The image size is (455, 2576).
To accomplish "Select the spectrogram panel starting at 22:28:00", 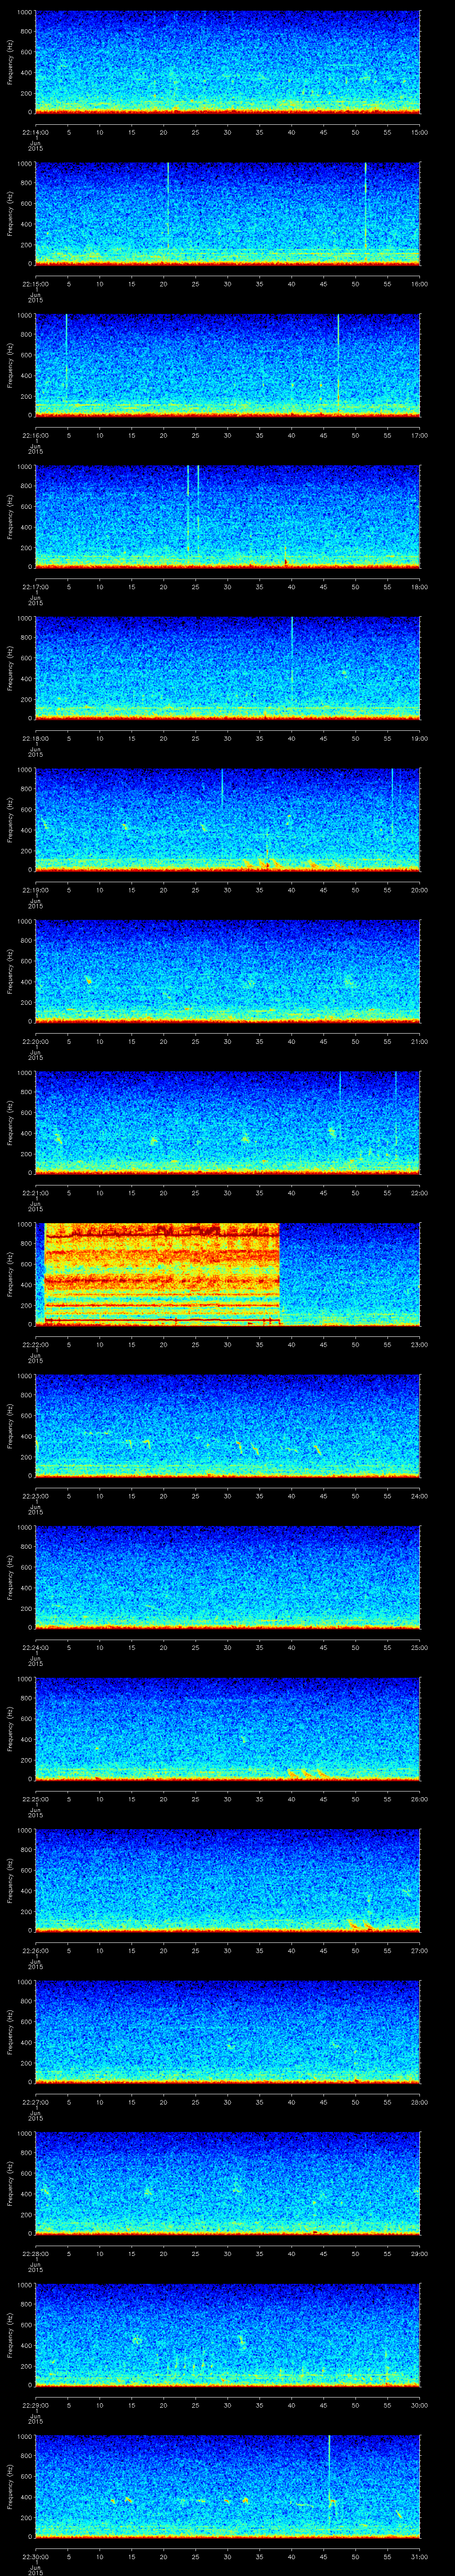I will 227,2183.
